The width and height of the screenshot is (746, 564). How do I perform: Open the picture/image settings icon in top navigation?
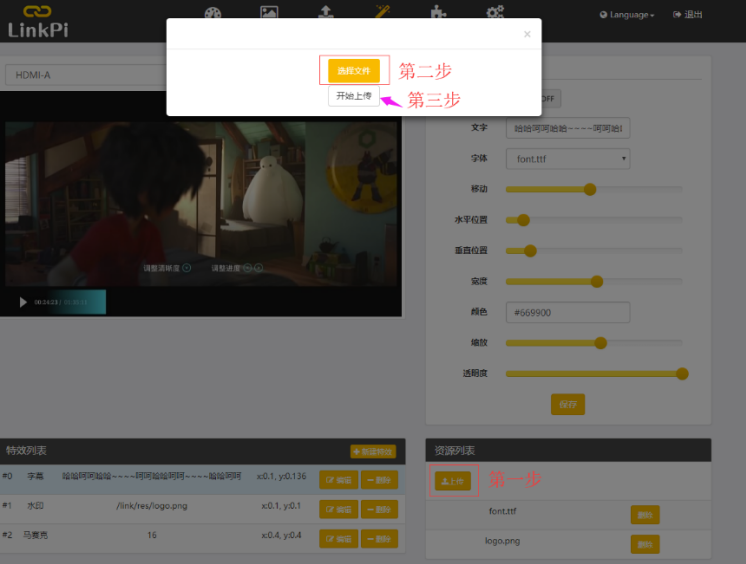point(269,12)
